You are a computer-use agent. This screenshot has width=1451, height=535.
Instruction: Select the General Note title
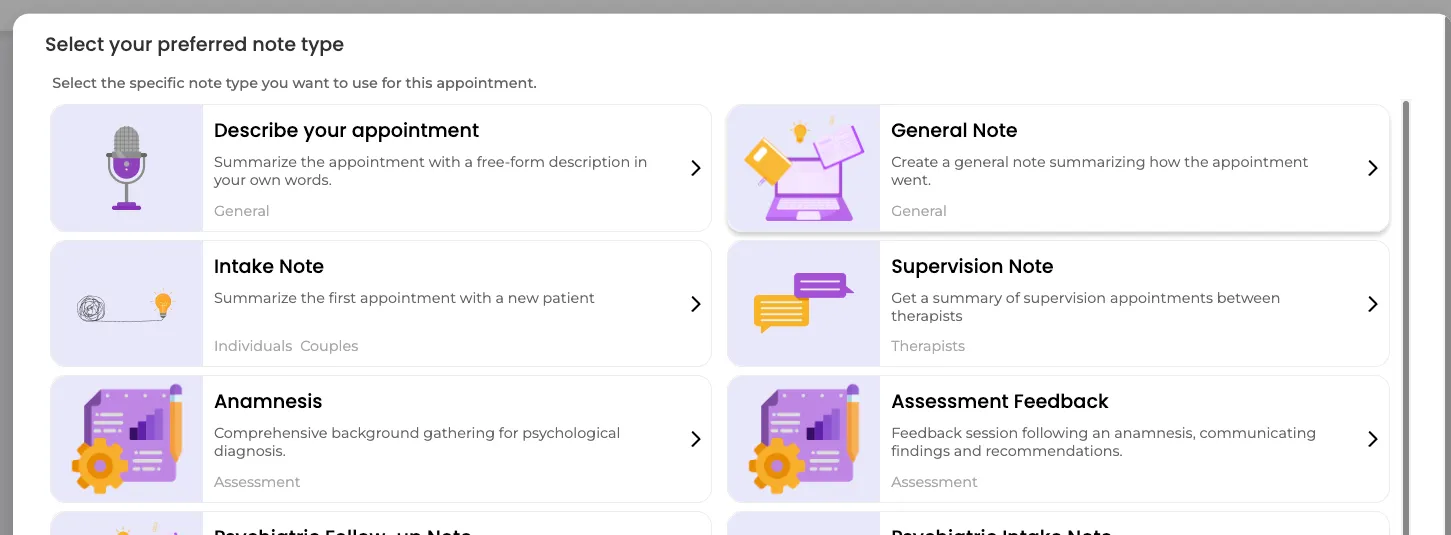click(x=954, y=130)
